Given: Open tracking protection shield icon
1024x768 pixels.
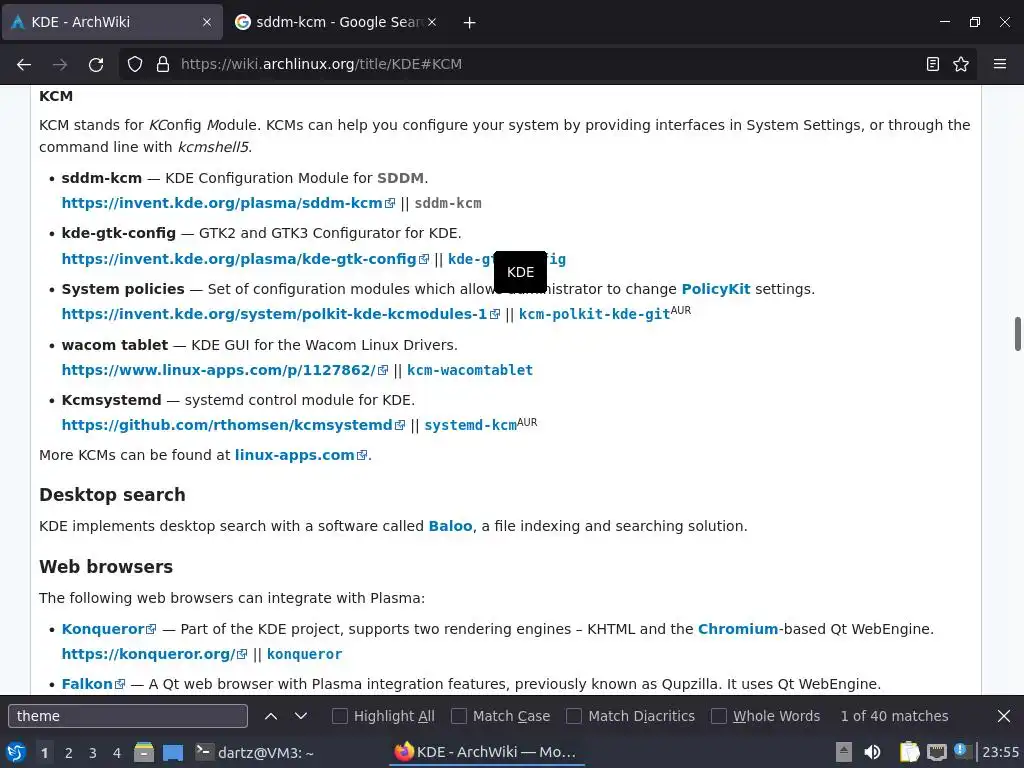Looking at the screenshot, I should [x=135, y=64].
